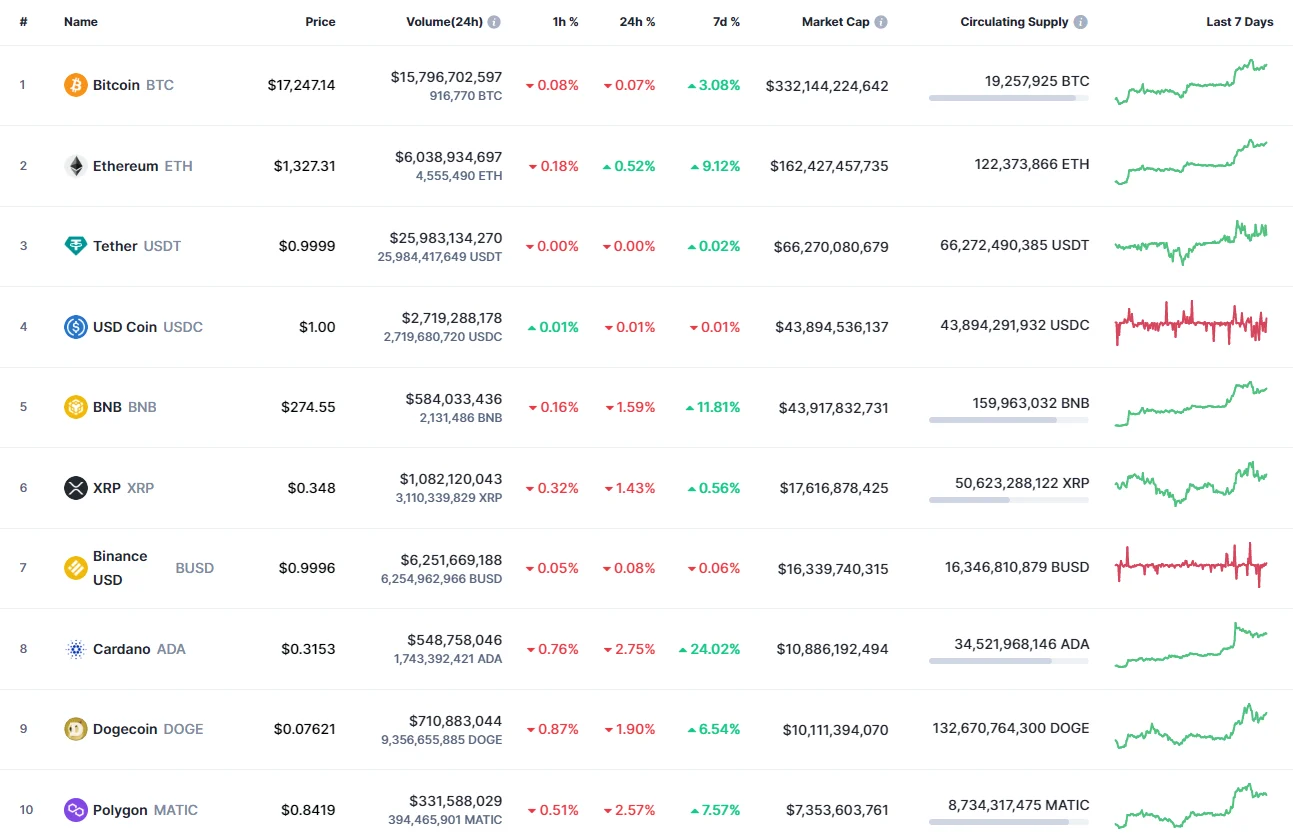Open the Ethereum coin page link

point(127,166)
